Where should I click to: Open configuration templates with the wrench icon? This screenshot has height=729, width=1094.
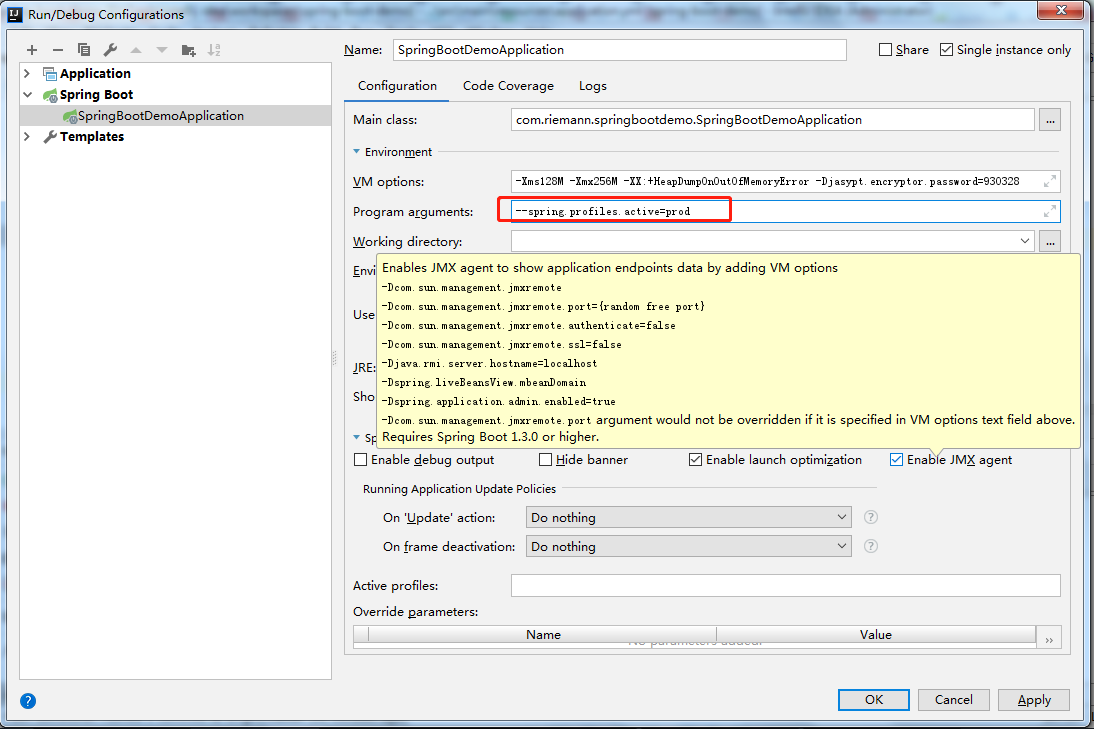[x=112, y=49]
